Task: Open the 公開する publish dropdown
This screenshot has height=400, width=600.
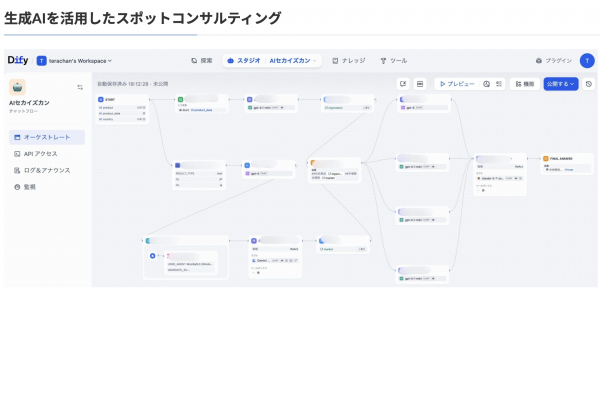Action: (561, 84)
